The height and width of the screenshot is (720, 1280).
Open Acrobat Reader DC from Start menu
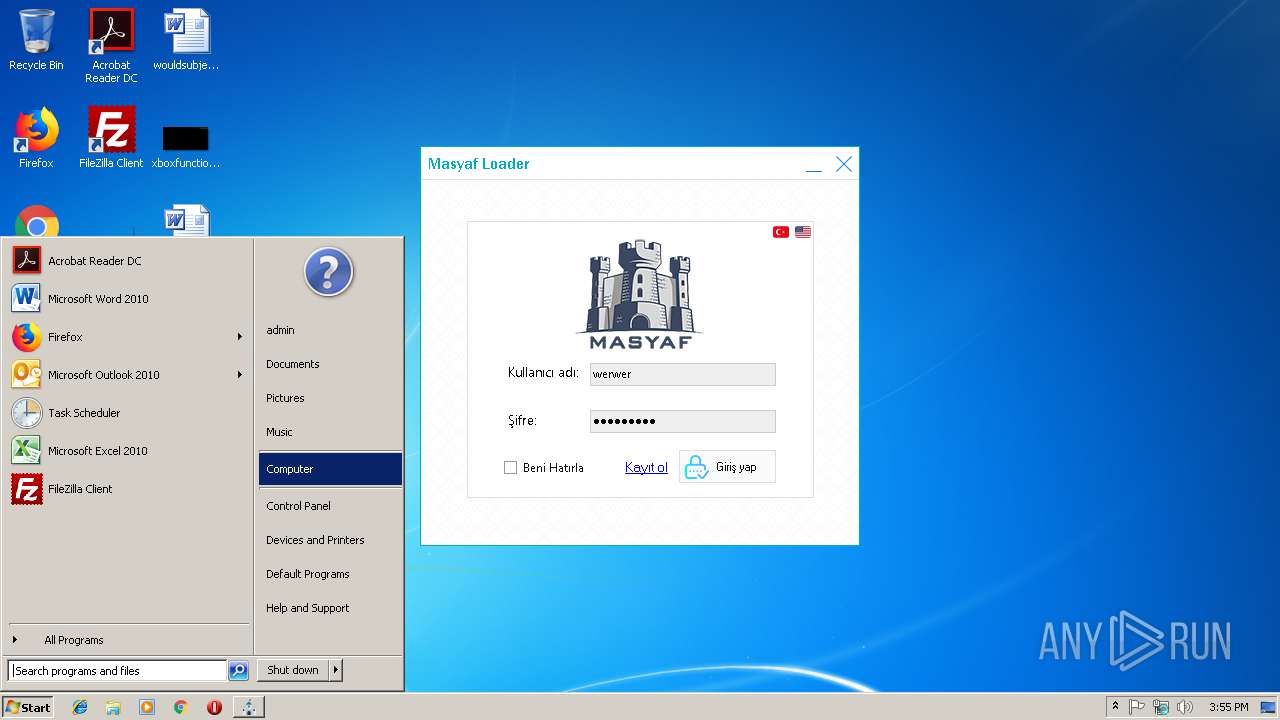(127, 261)
